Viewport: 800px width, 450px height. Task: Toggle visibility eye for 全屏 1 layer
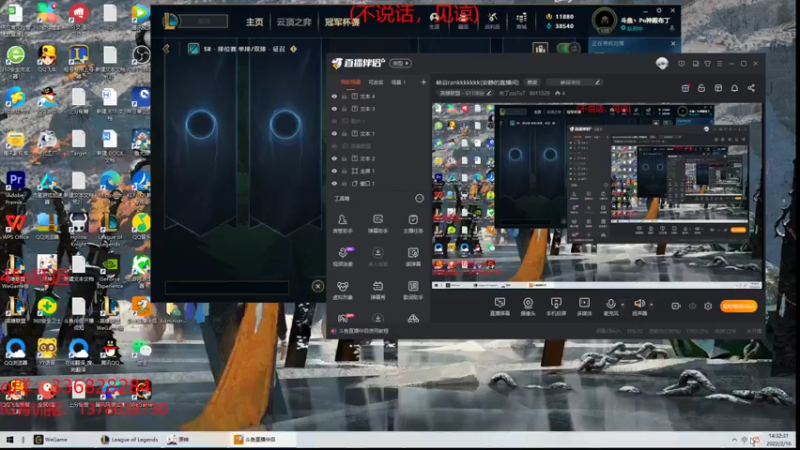coord(334,171)
